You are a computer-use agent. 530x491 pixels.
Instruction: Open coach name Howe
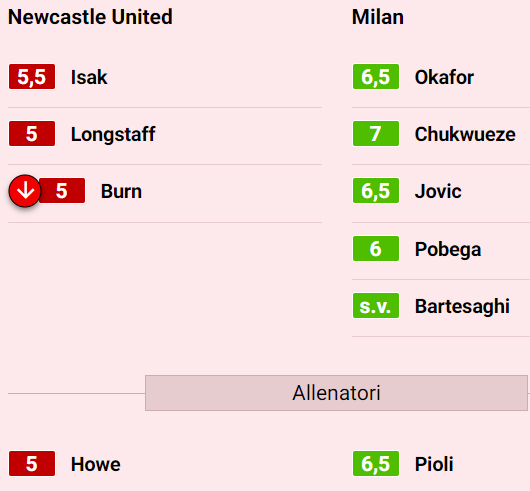(x=96, y=464)
